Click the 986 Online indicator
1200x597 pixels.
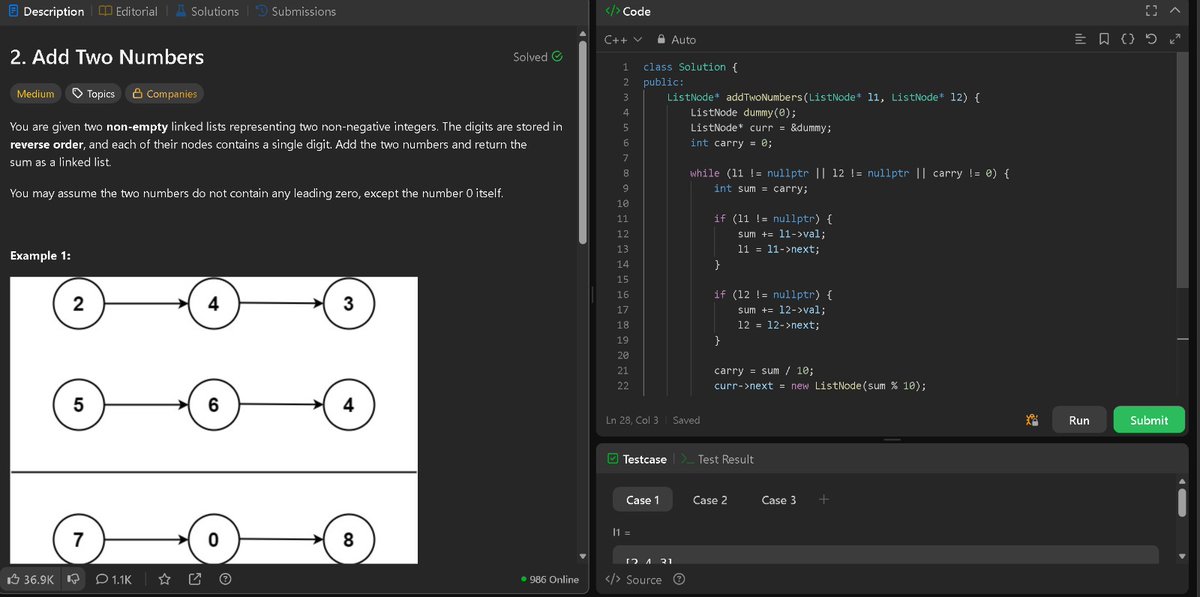coord(550,579)
